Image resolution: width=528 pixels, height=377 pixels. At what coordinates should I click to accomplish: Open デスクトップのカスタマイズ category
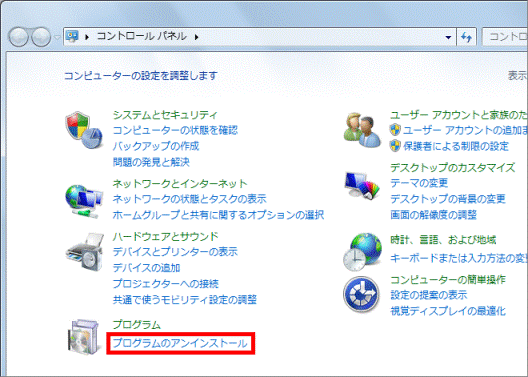pos(453,167)
